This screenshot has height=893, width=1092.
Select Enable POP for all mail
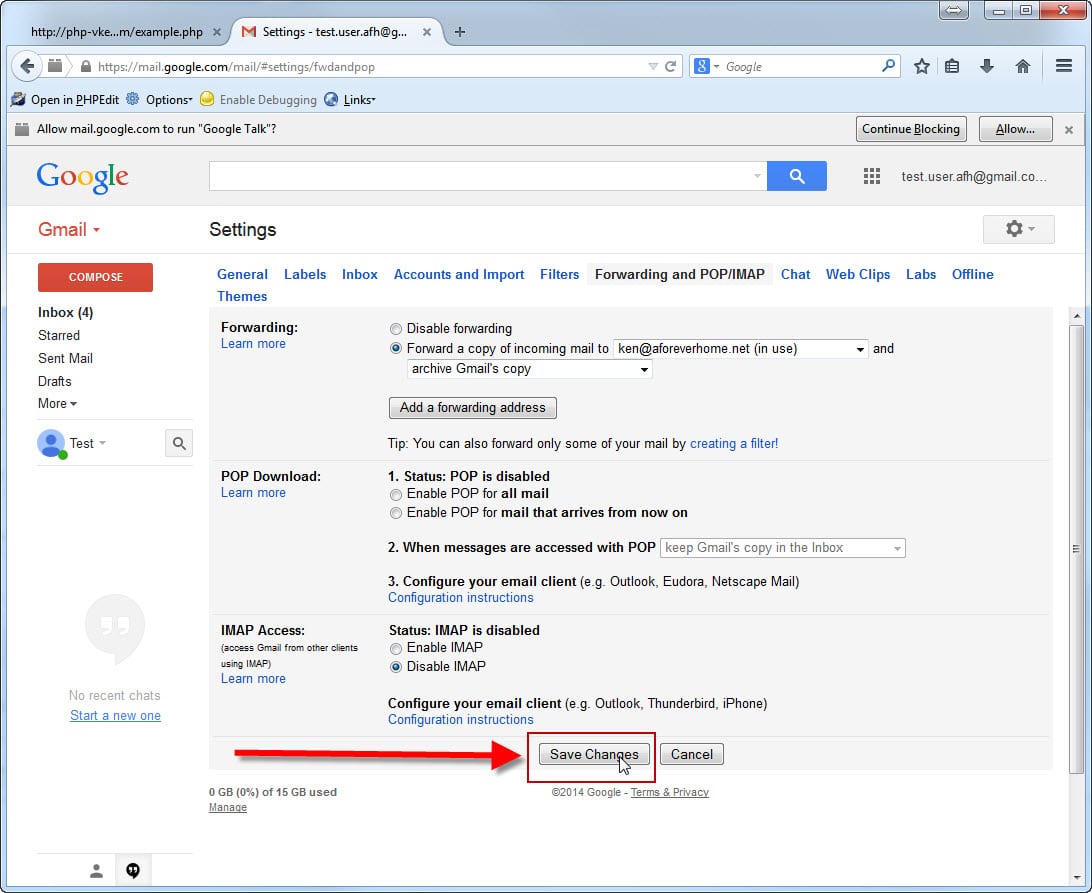click(x=397, y=494)
